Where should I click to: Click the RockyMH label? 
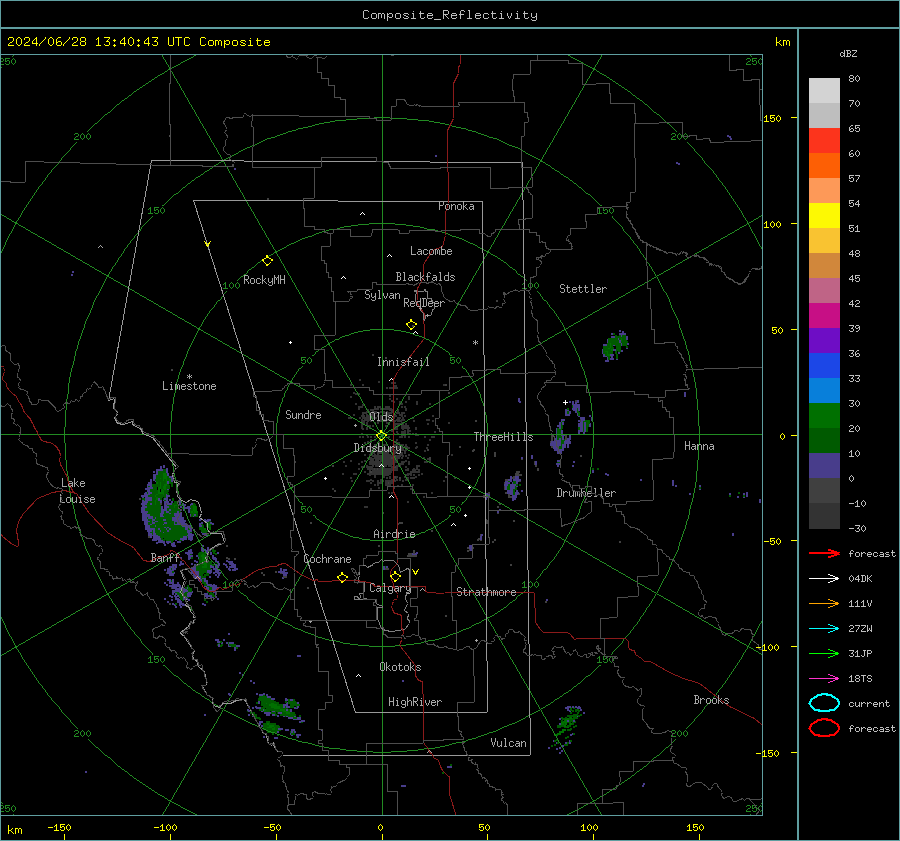pos(264,280)
